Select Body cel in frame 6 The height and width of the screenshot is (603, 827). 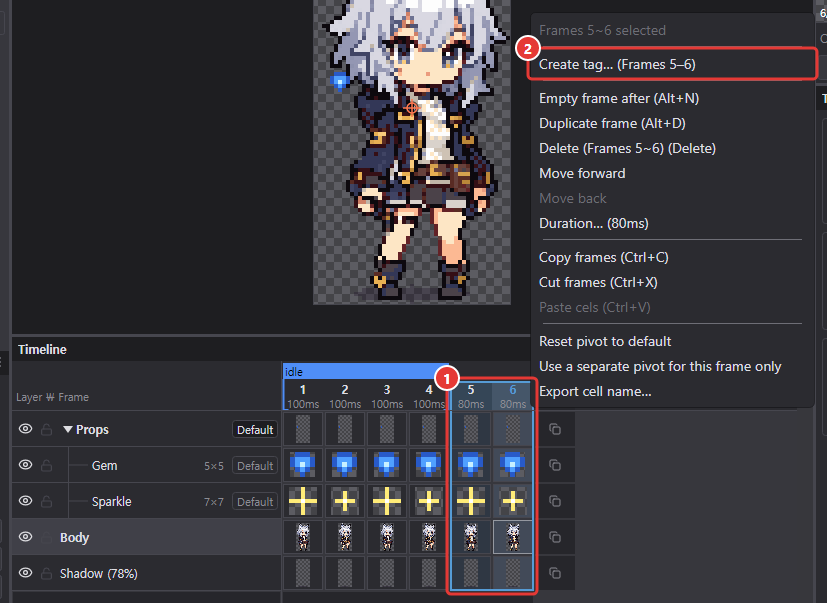coord(513,537)
